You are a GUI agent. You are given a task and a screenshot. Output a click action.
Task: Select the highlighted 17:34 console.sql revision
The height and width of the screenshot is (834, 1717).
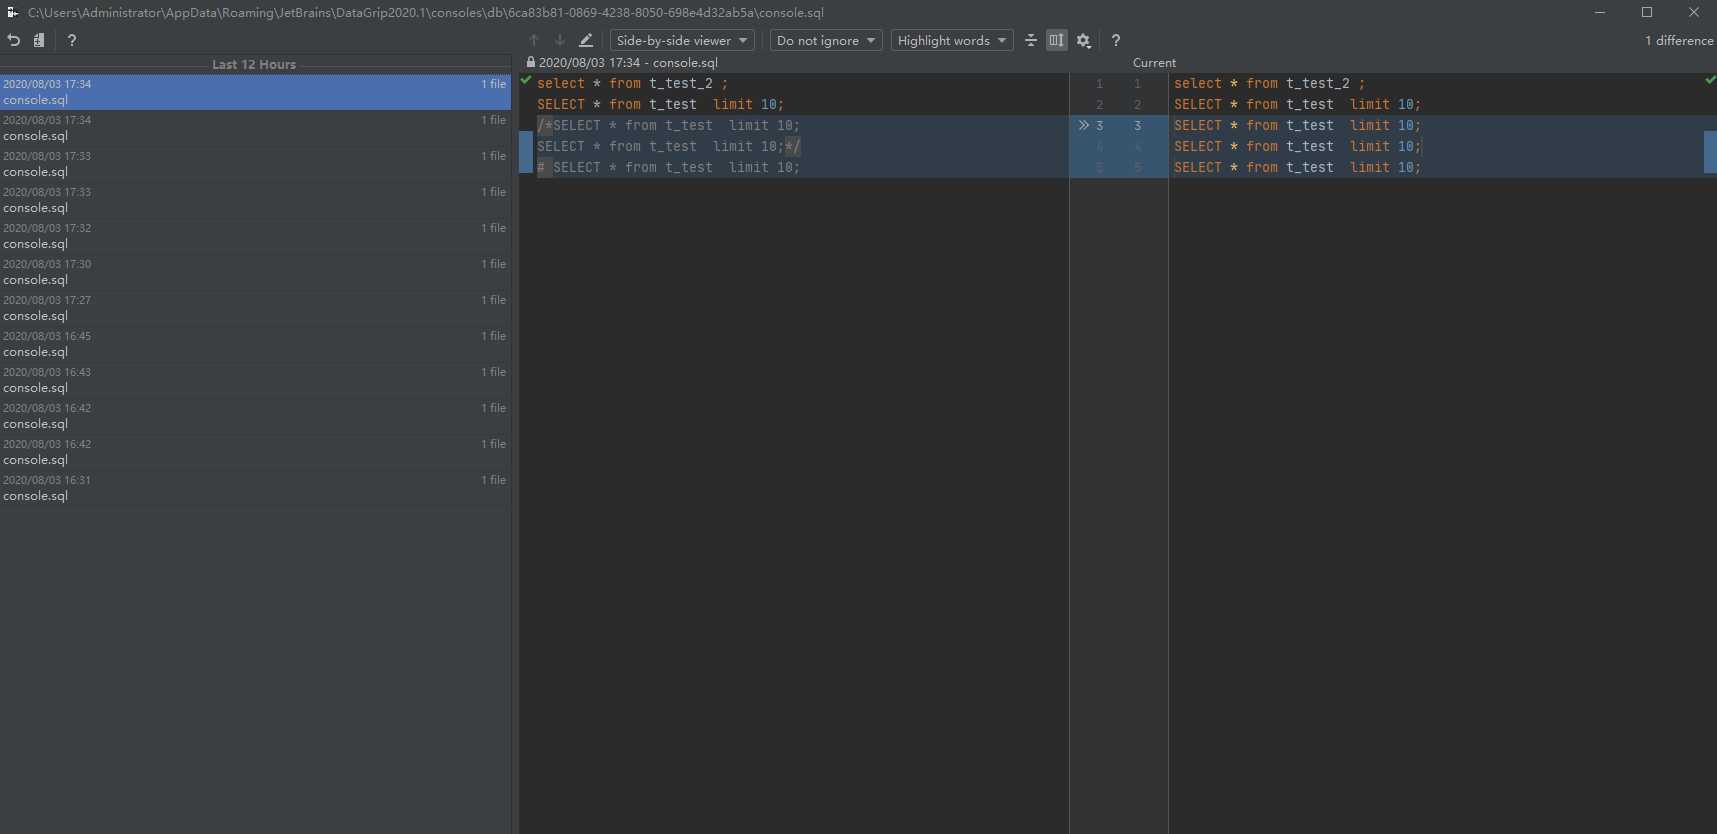[255, 92]
